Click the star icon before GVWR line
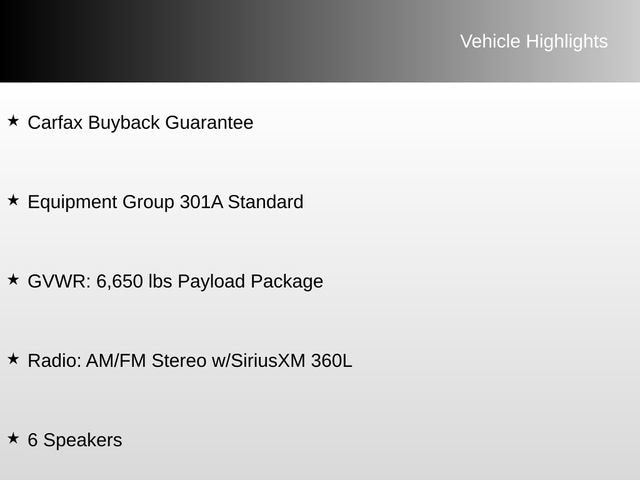The image size is (640, 480). [13, 279]
